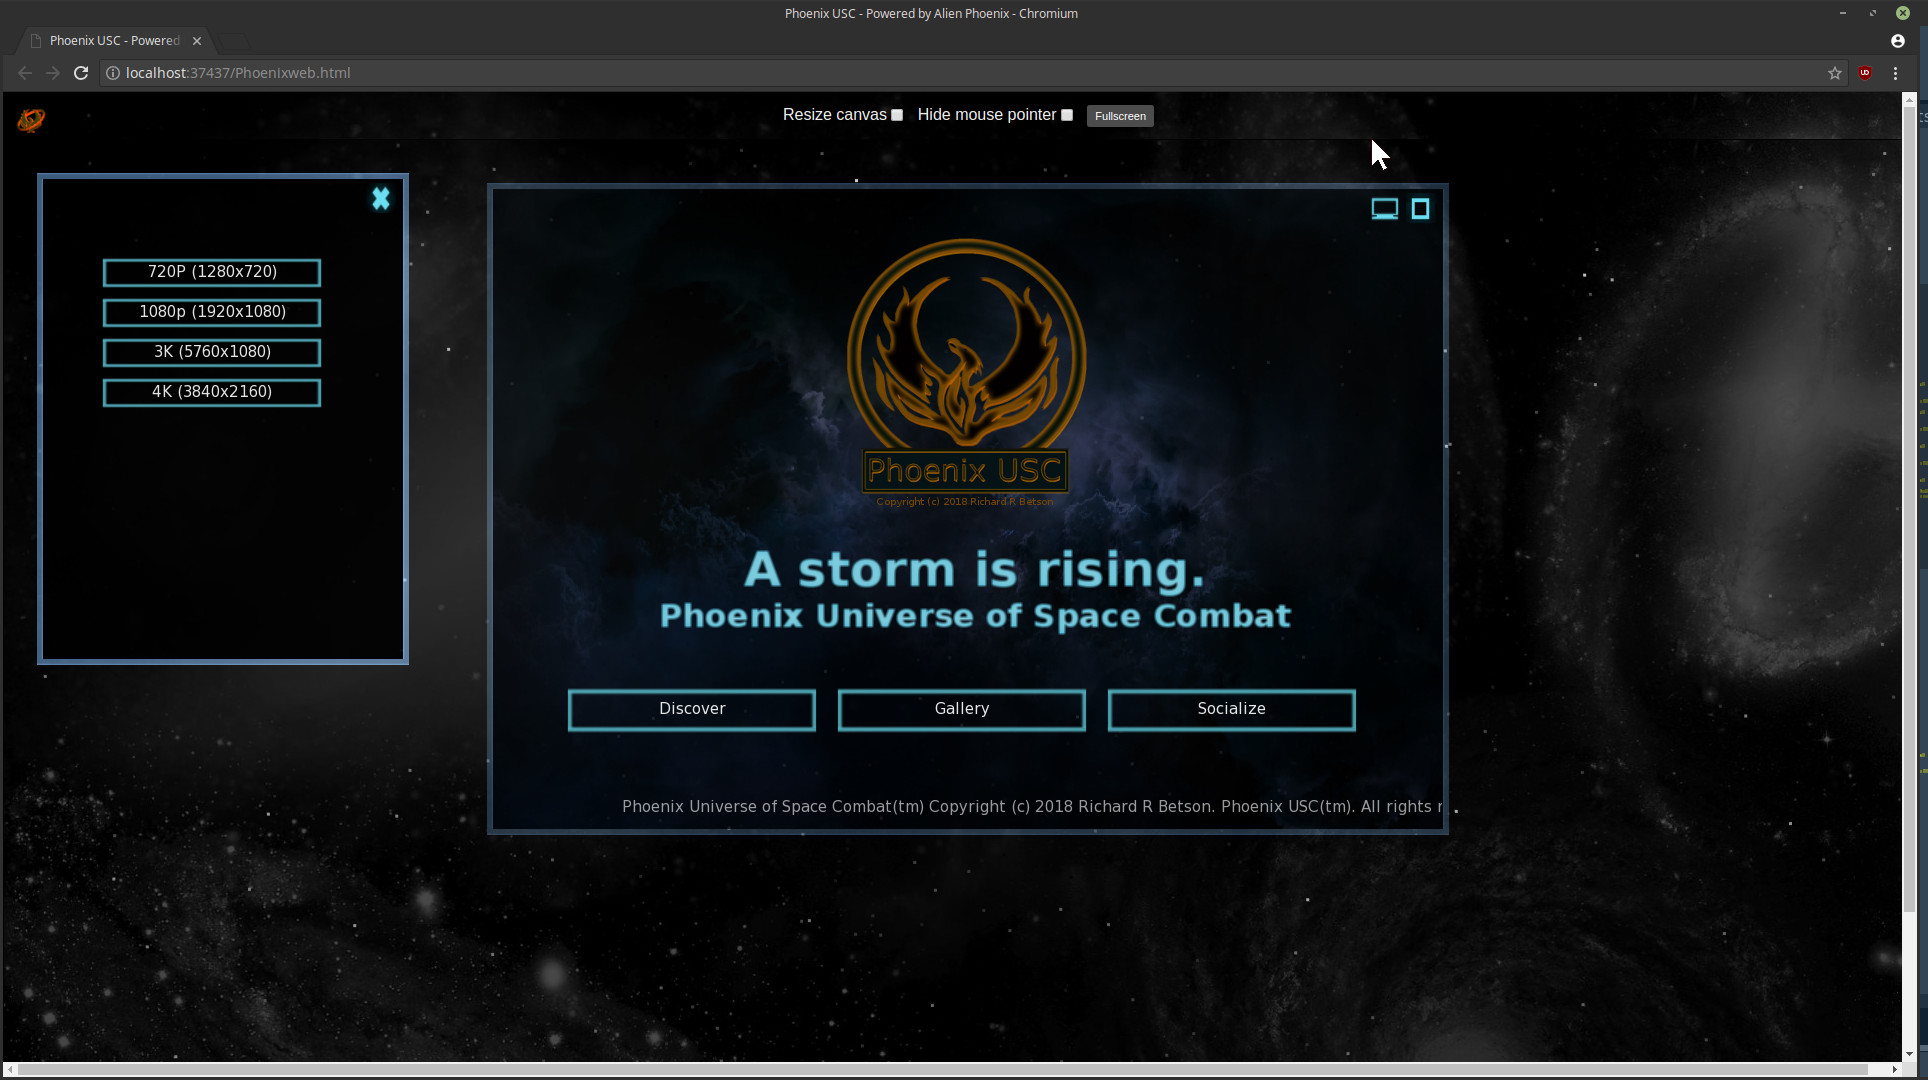Open the browser profile account icon
The width and height of the screenshot is (1928, 1080).
tap(1897, 41)
